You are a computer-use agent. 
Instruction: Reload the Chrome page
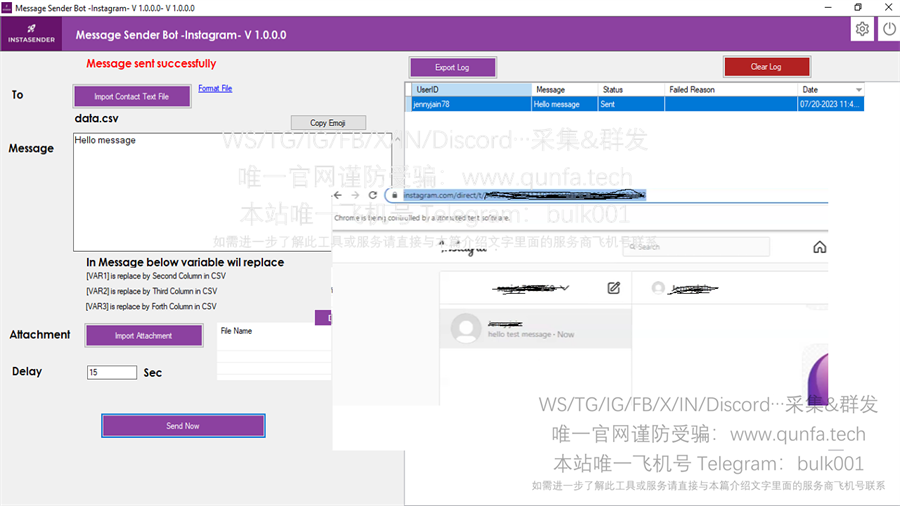373,195
